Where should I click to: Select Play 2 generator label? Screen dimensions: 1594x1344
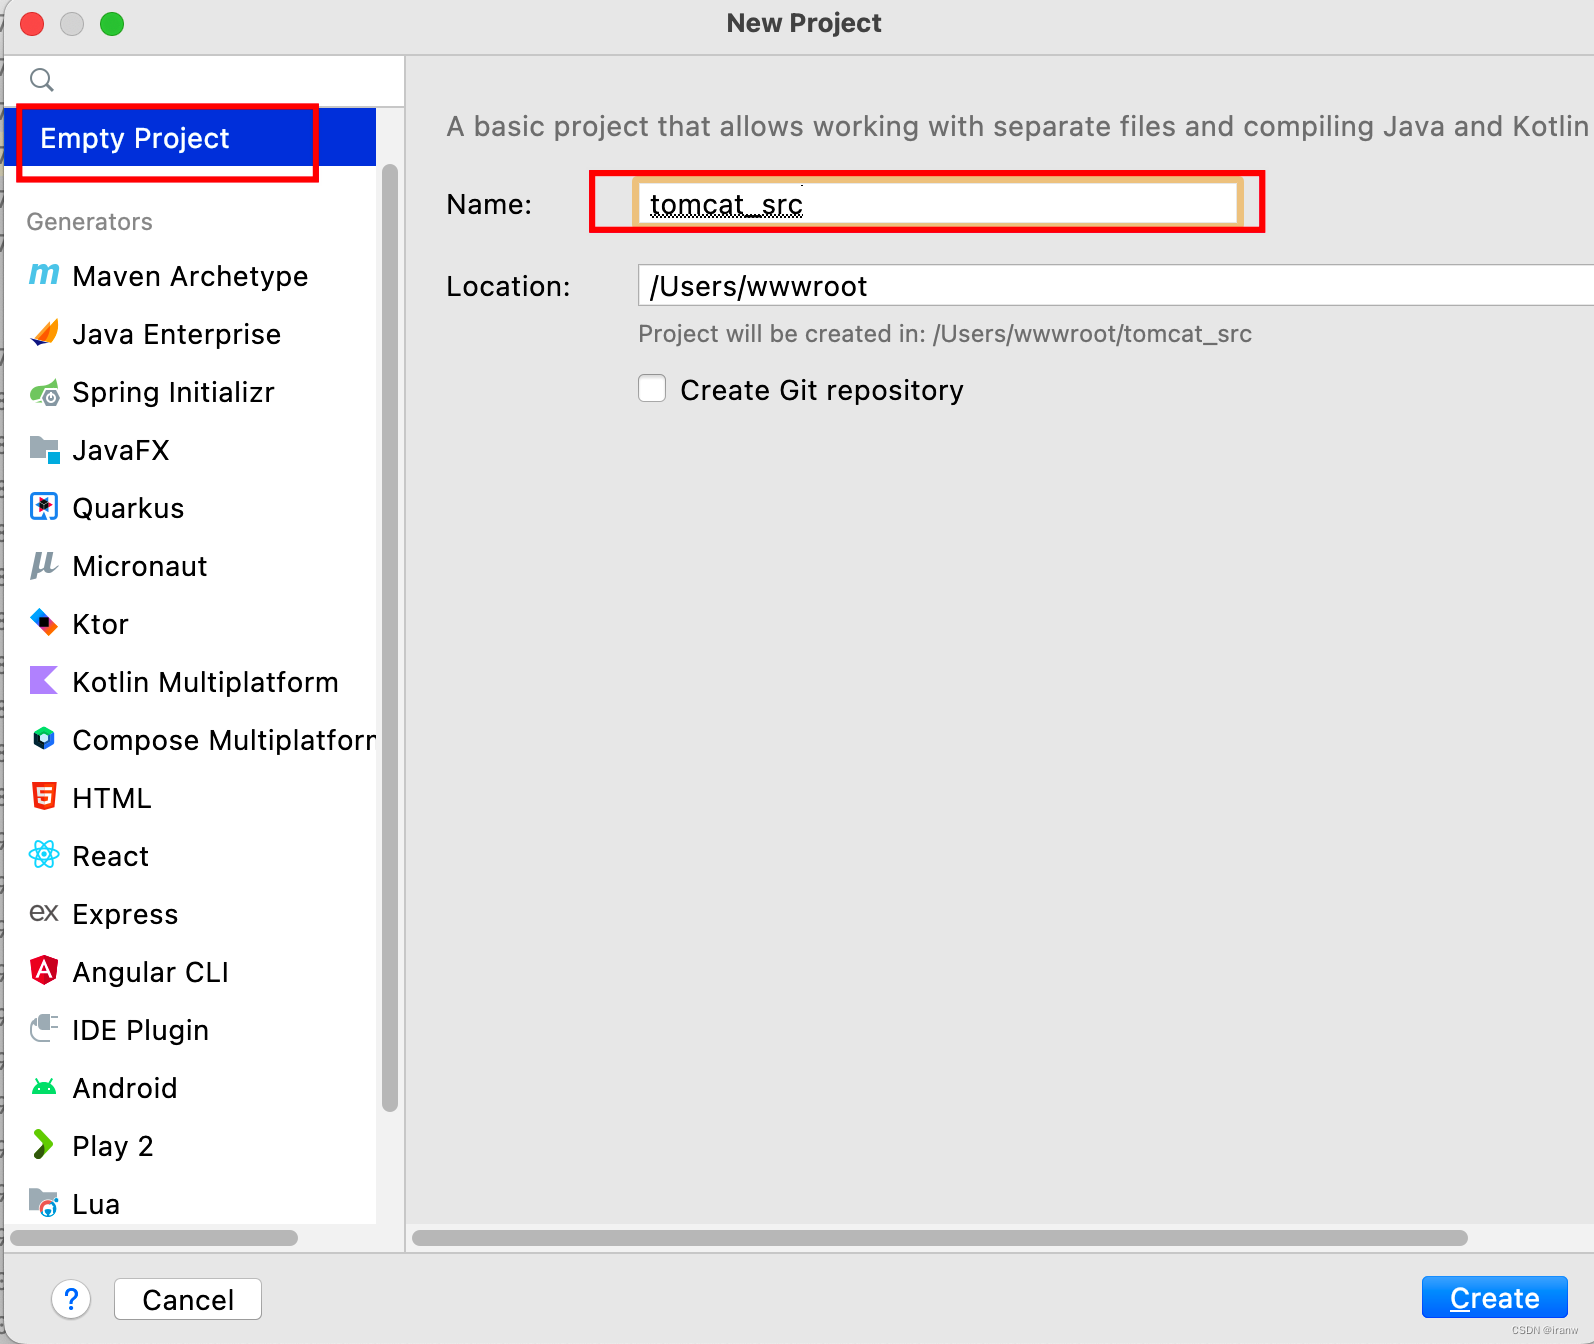113,1146
